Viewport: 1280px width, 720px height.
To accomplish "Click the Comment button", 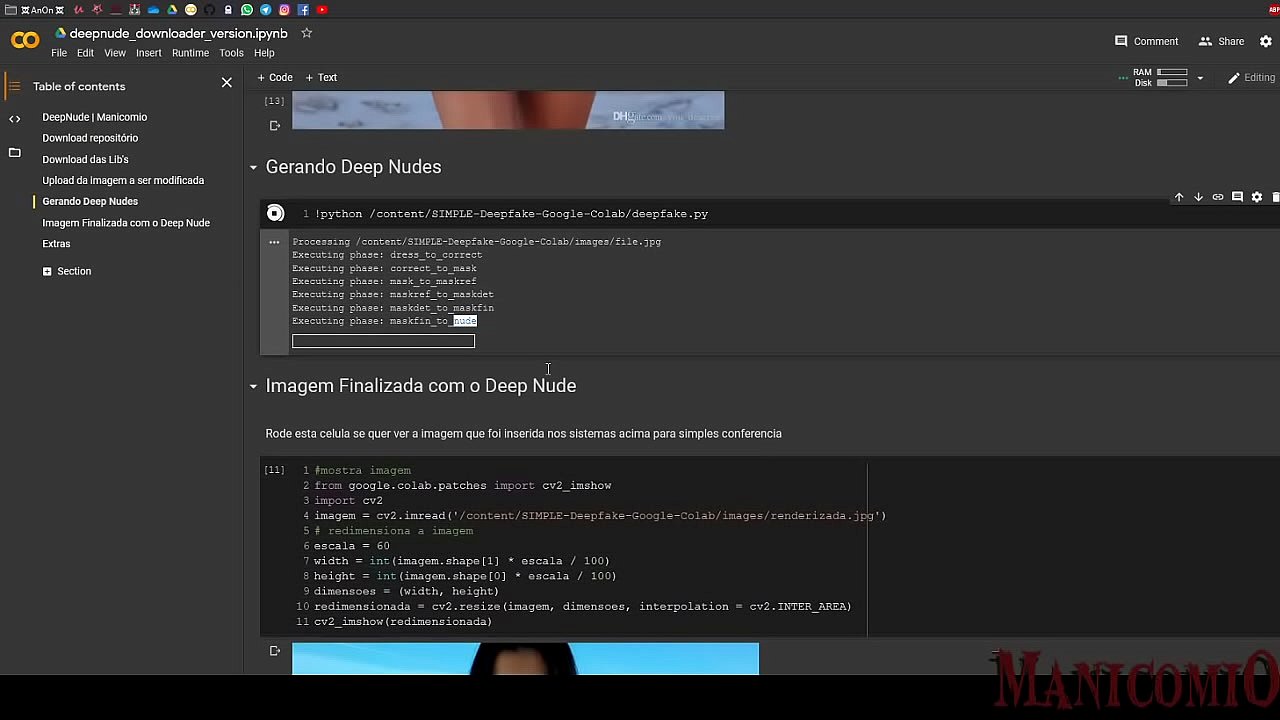I will 1146,41.
